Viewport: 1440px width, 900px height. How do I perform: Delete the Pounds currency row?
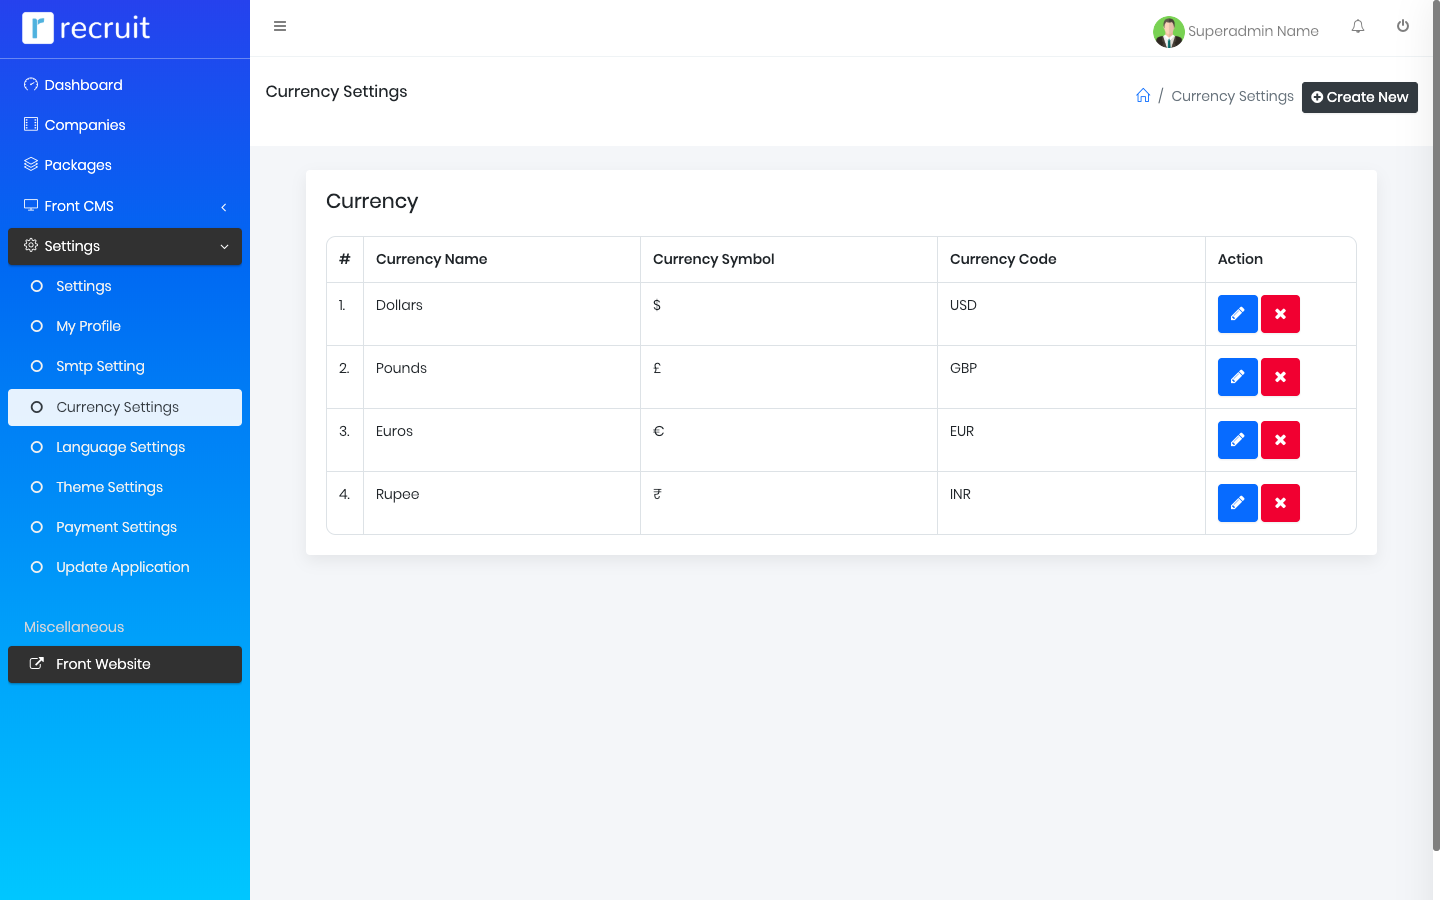(1280, 377)
